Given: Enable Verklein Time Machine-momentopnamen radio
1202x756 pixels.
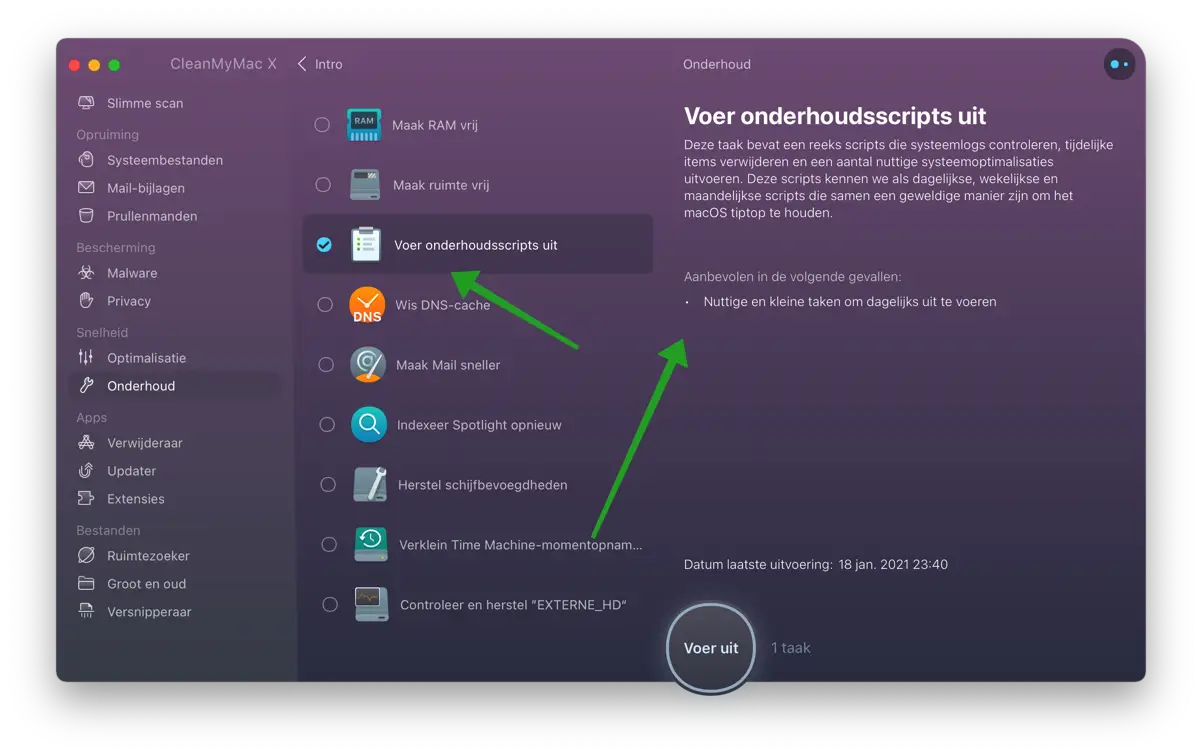Looking at the screenshot, I should tap(329, 545).
